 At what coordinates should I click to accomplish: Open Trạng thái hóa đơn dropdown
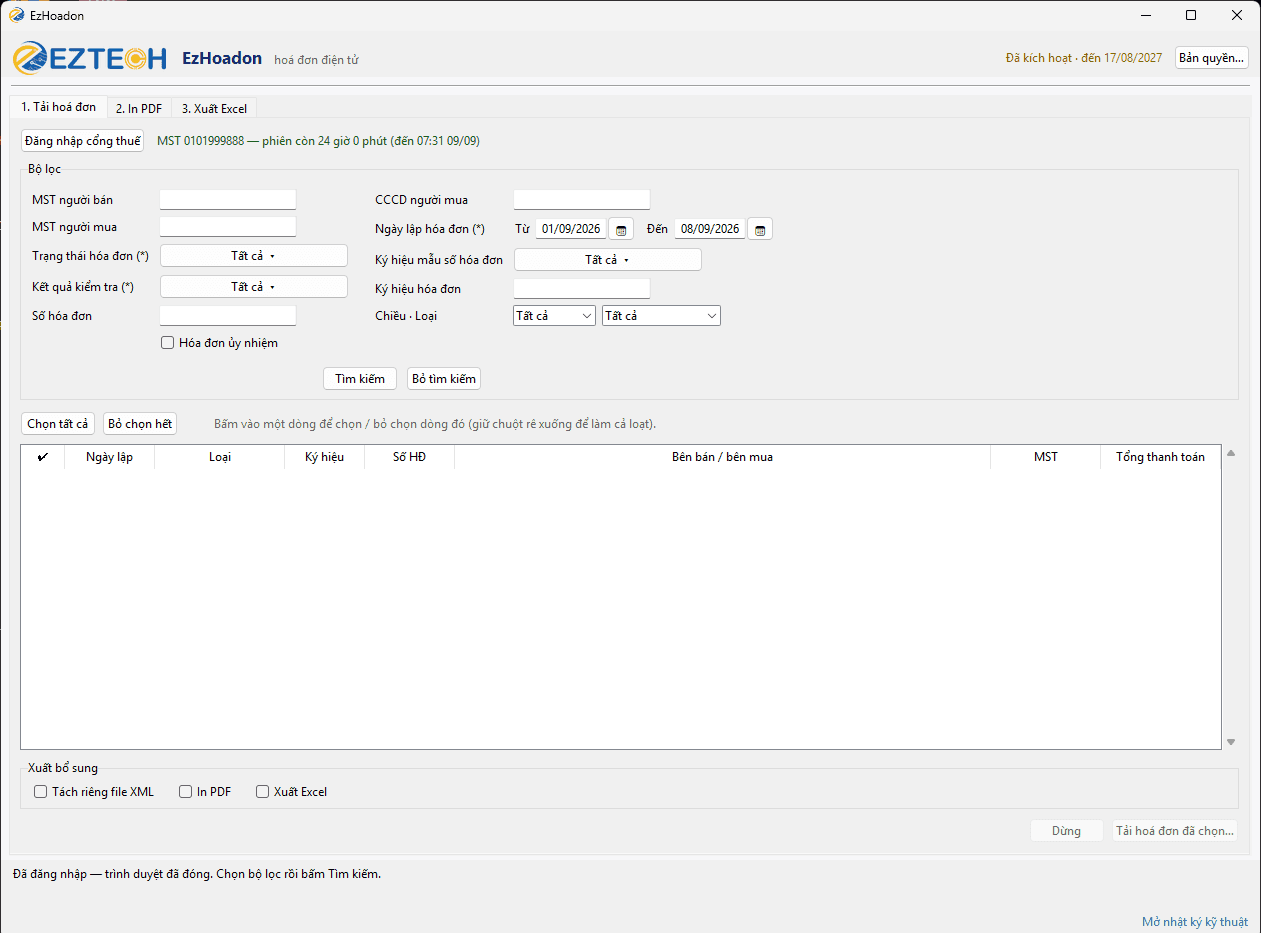pos(254,256)
